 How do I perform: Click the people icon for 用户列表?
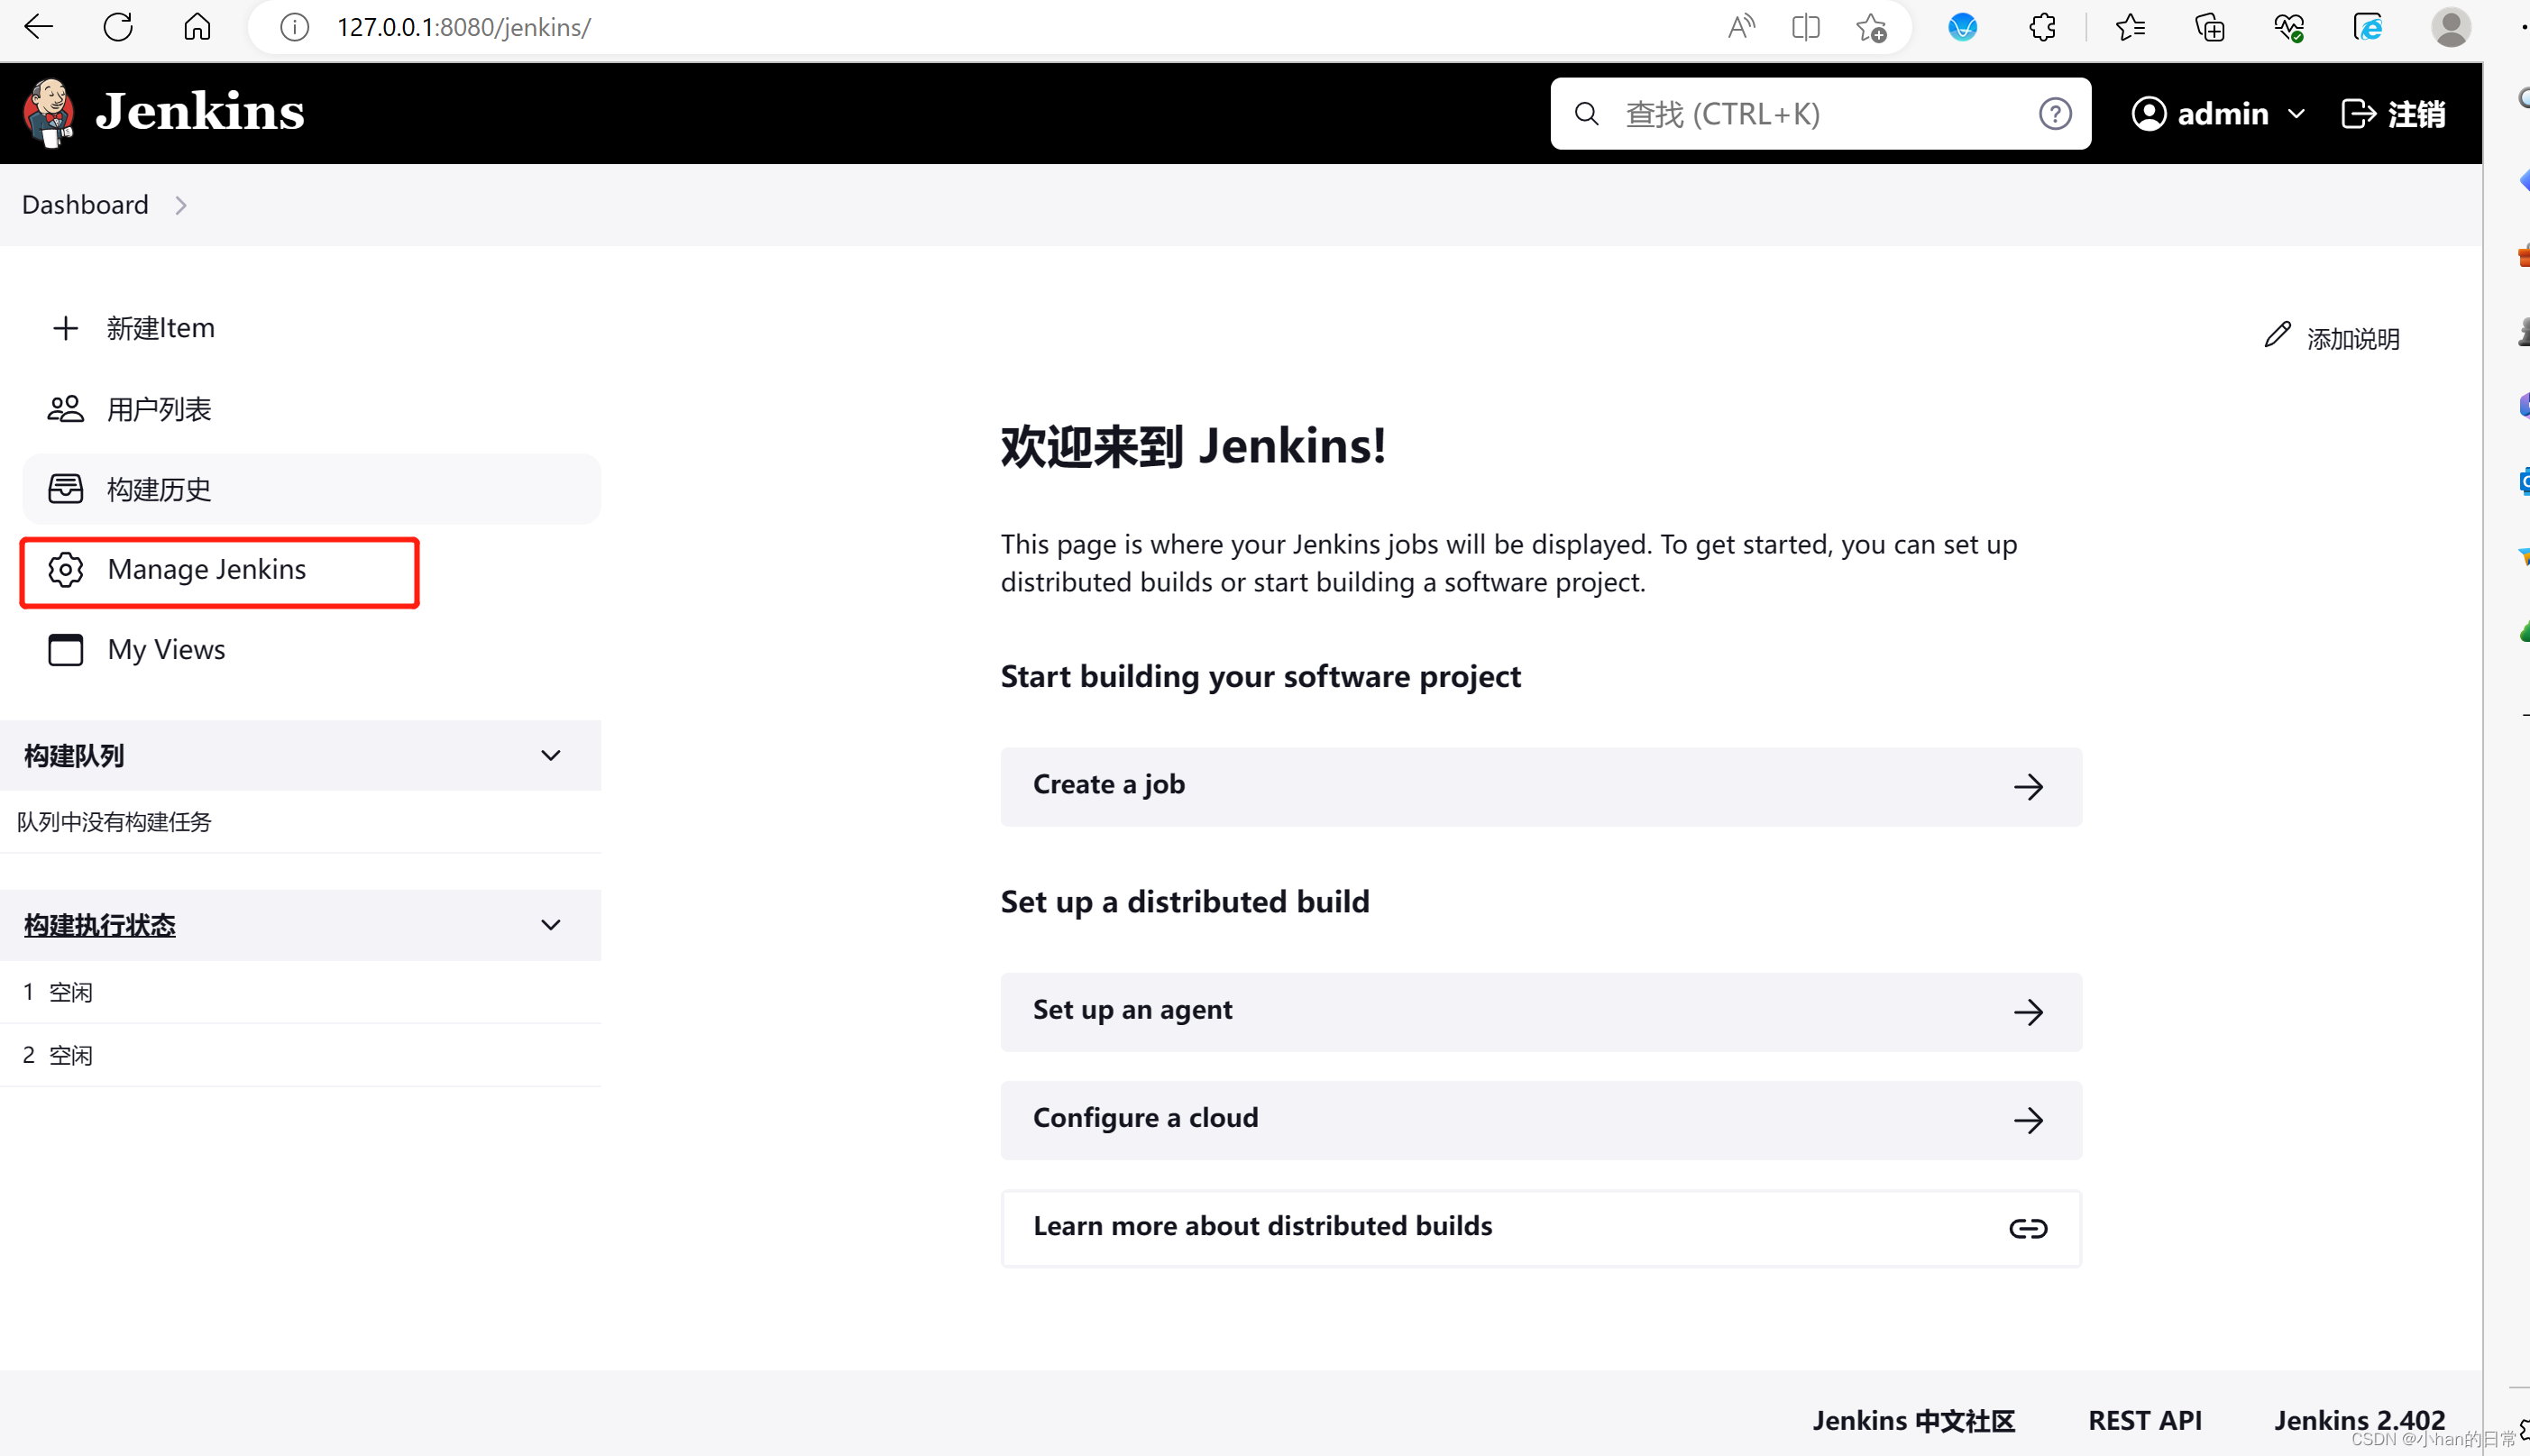[65, 409]
